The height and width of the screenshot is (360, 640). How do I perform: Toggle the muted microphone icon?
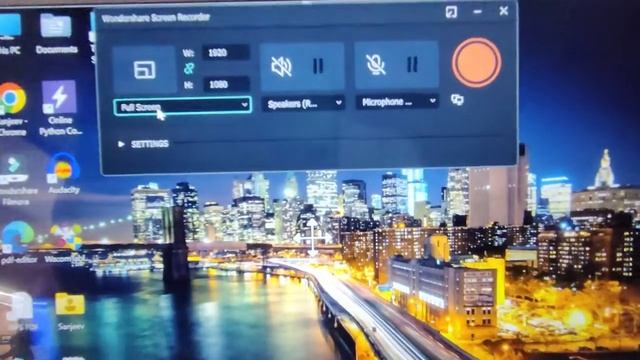376,64
